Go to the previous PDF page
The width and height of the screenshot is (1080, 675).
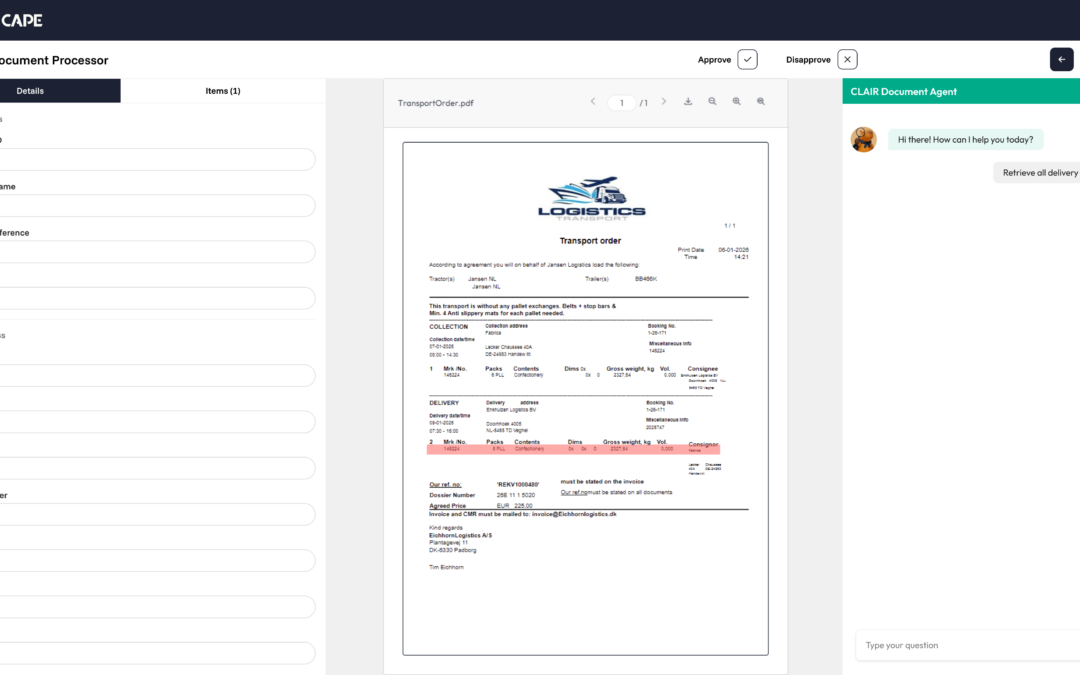(x=593, y=102)
